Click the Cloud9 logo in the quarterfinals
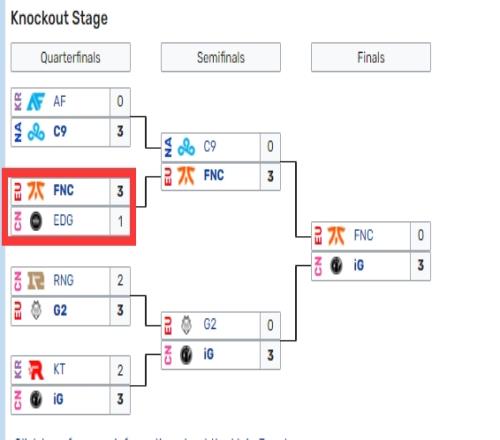 point(36,132)
